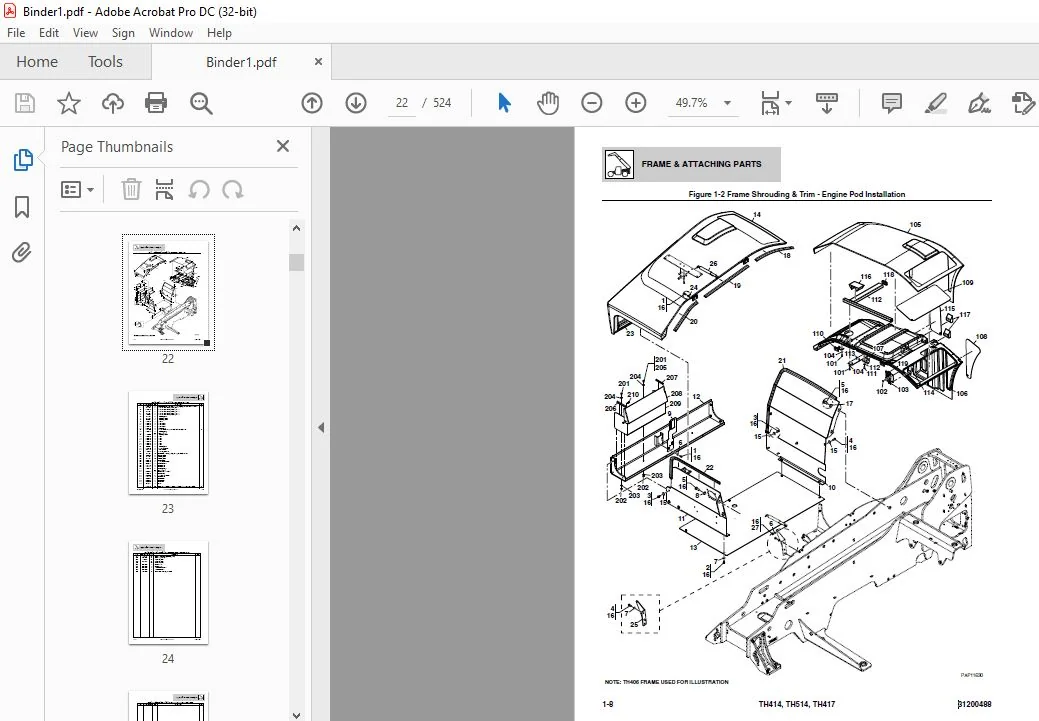This screenshot has height=721, width=1039.
Task: Click the scrolling mode keyboard icon
Action: point(826,103)
